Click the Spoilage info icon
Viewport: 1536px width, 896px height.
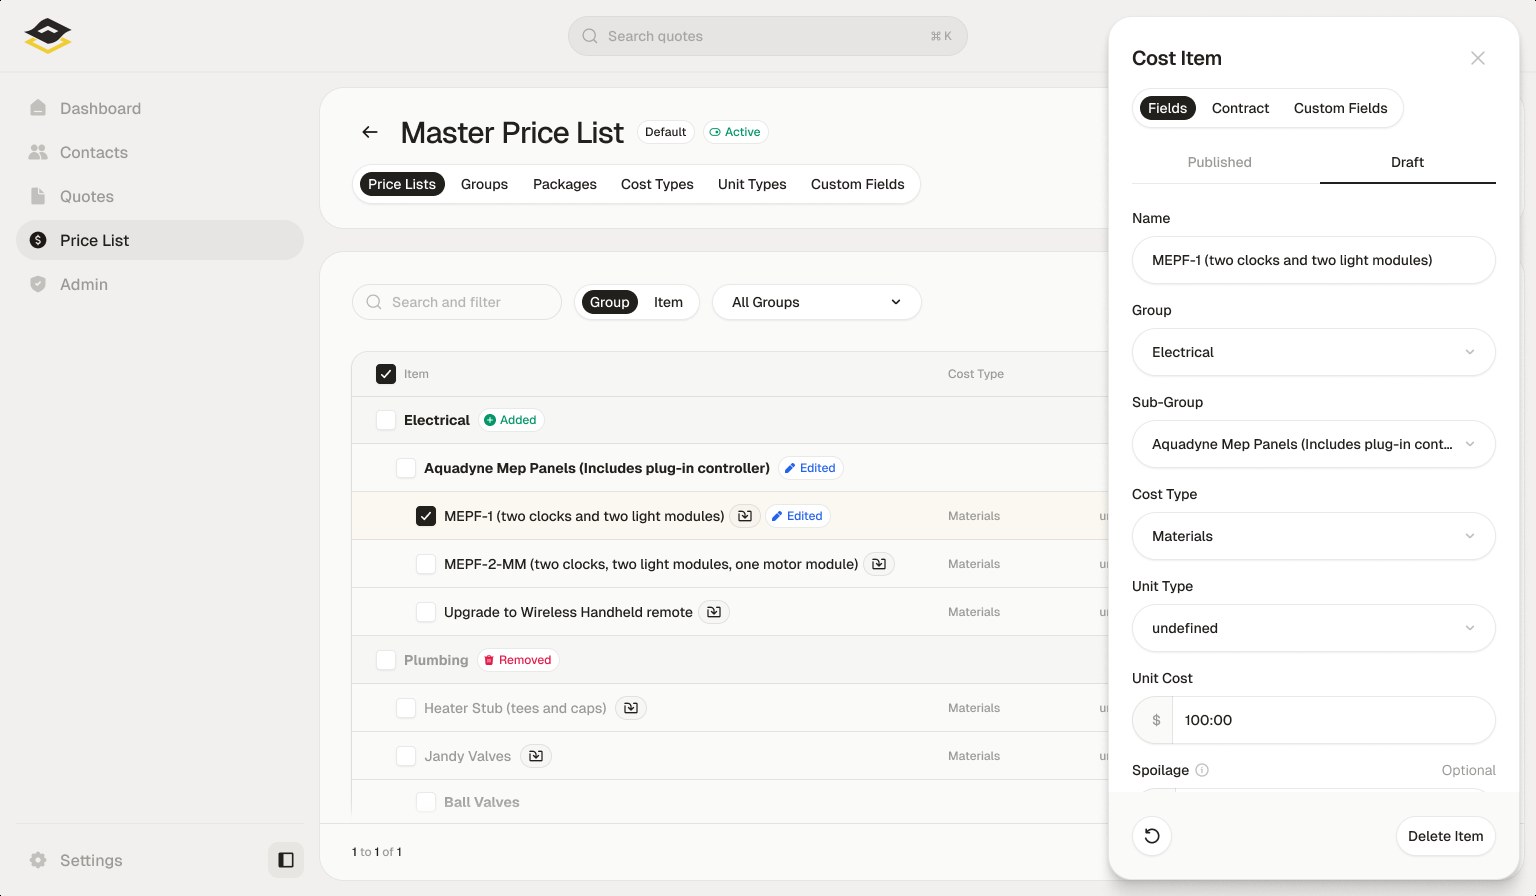click(x=1202, y=770)
